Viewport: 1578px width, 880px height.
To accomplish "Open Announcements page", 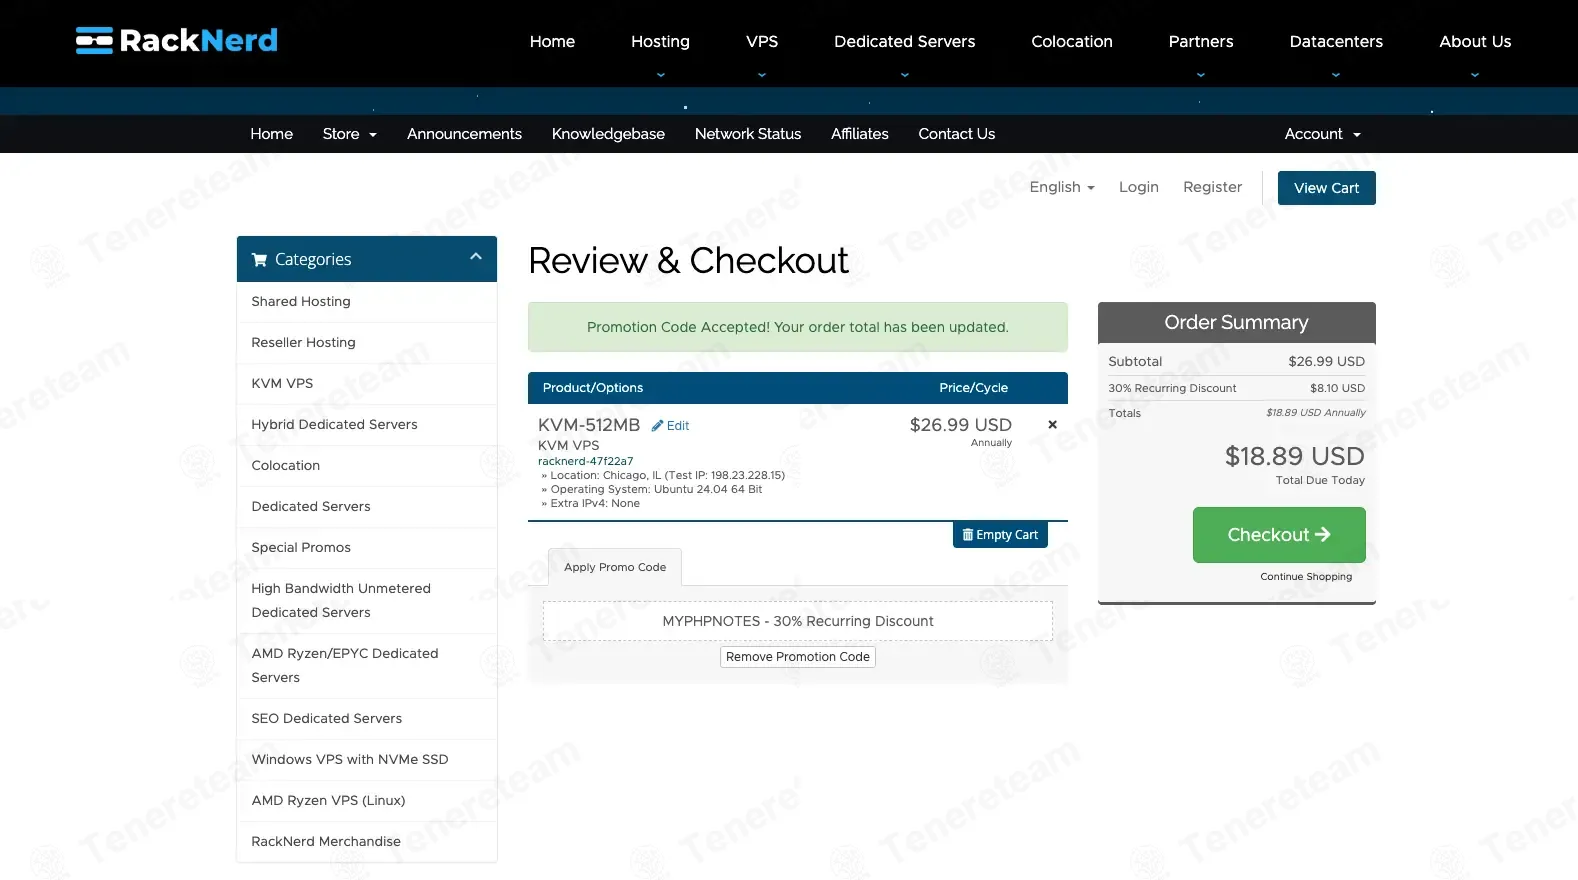I will (x=464, y=134).
